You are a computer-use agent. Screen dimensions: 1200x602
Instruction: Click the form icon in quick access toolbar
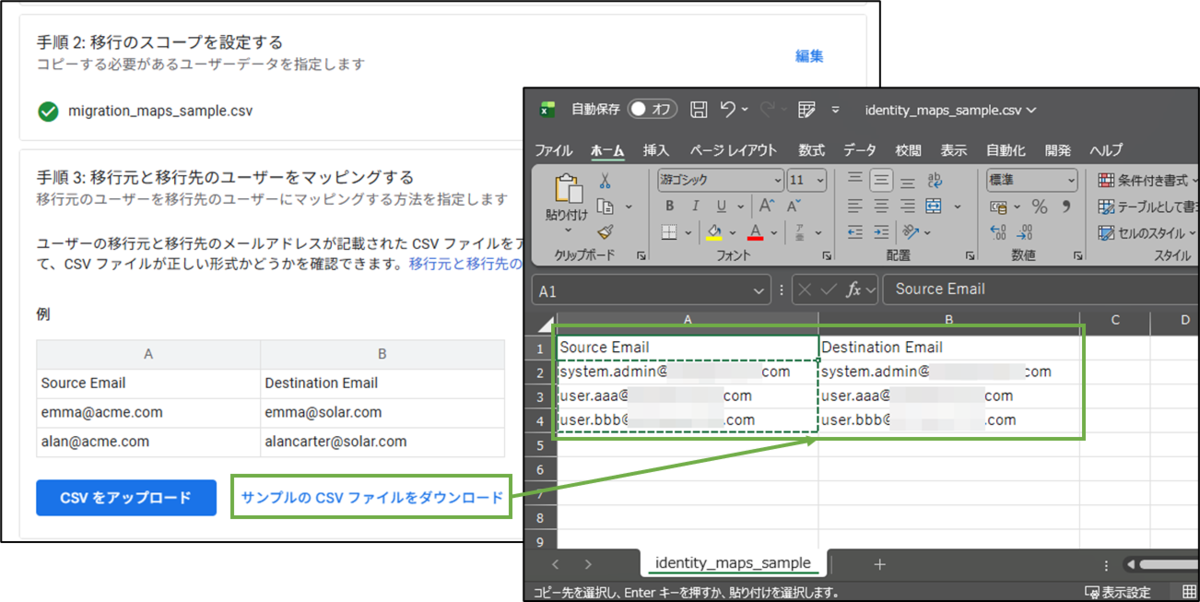(807, 109)
